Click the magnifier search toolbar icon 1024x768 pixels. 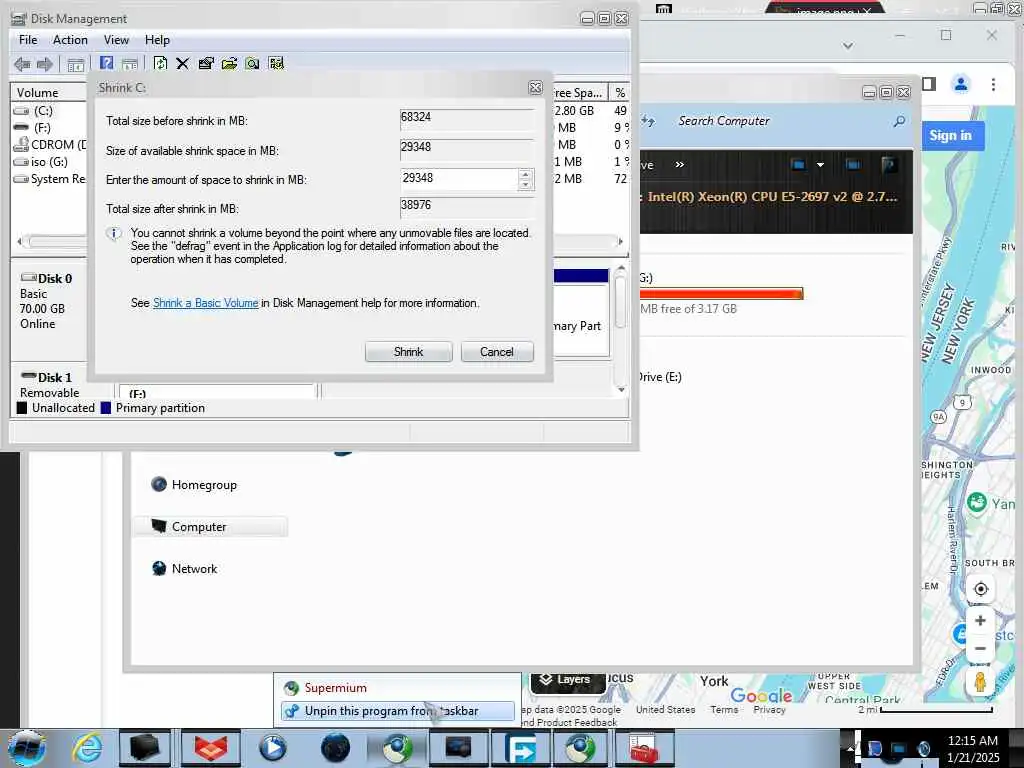[x=253, y=63]
